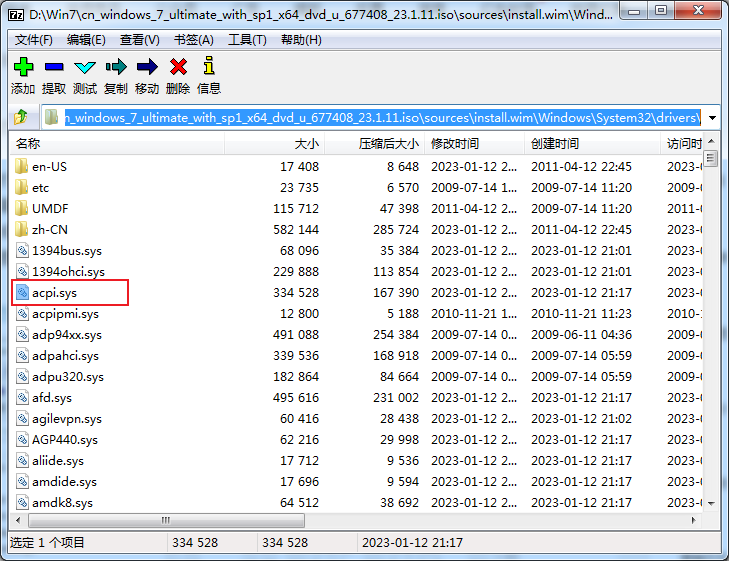Click inside the path address field

tap(382, 118)
